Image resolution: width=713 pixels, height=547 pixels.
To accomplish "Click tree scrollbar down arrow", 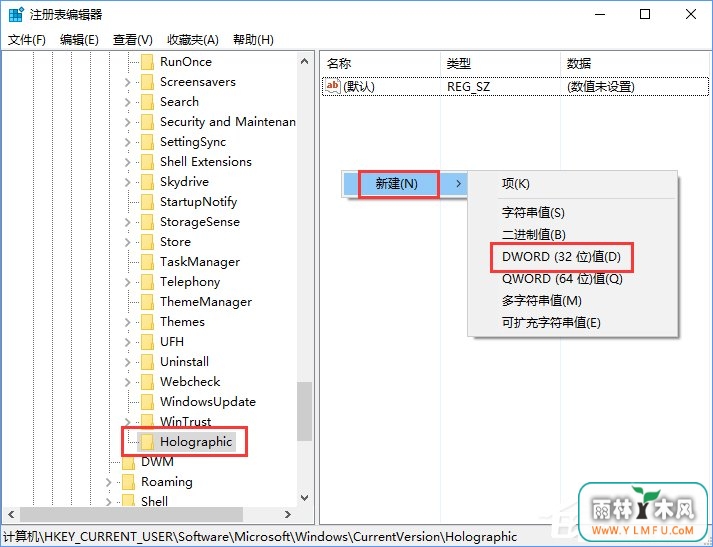I will [305, 498].
